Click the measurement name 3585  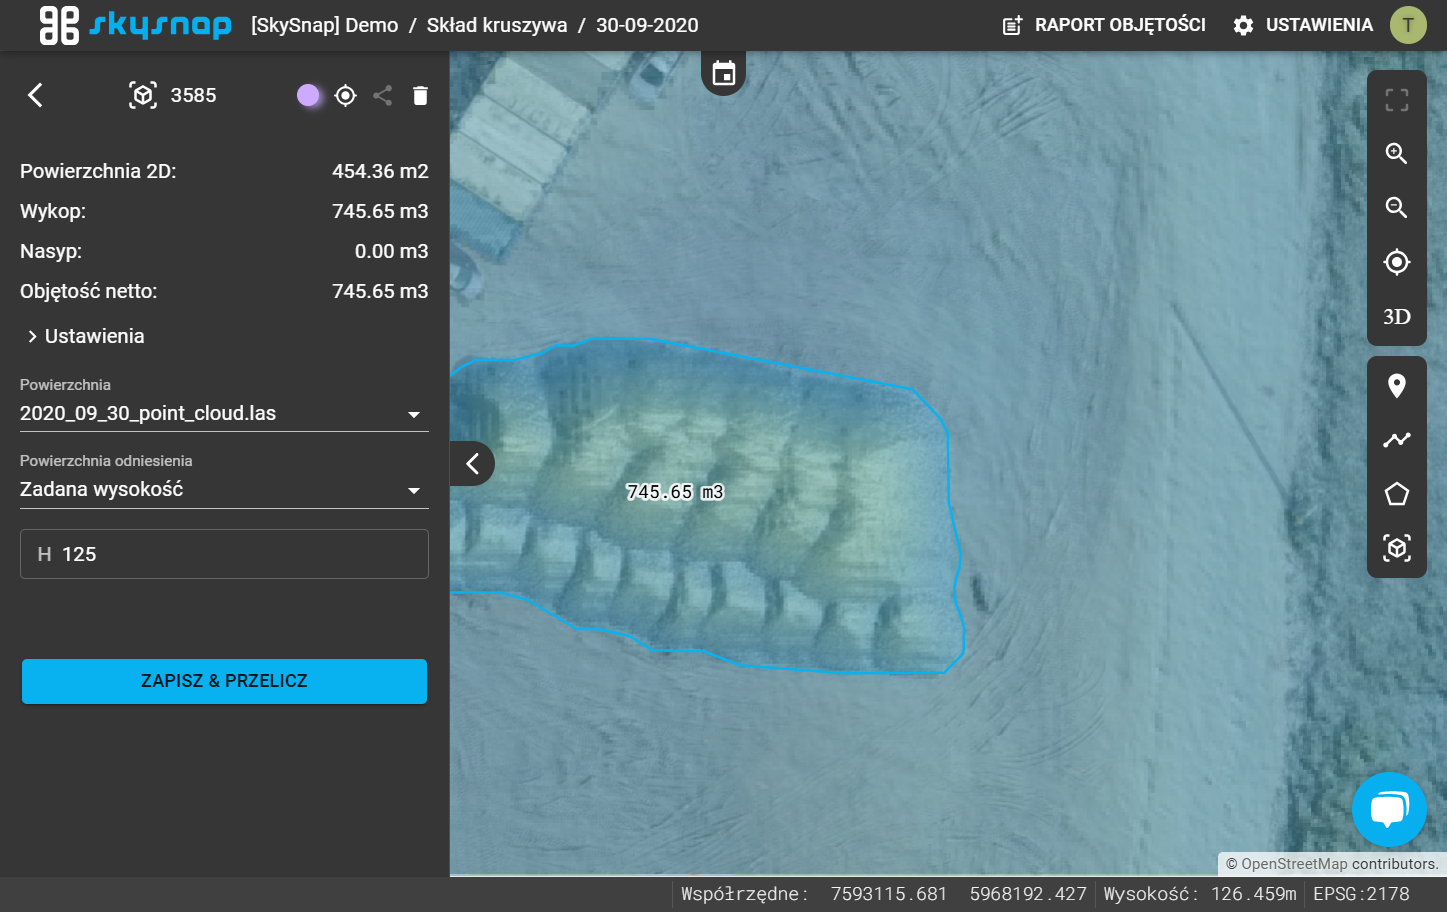[193, 95]
